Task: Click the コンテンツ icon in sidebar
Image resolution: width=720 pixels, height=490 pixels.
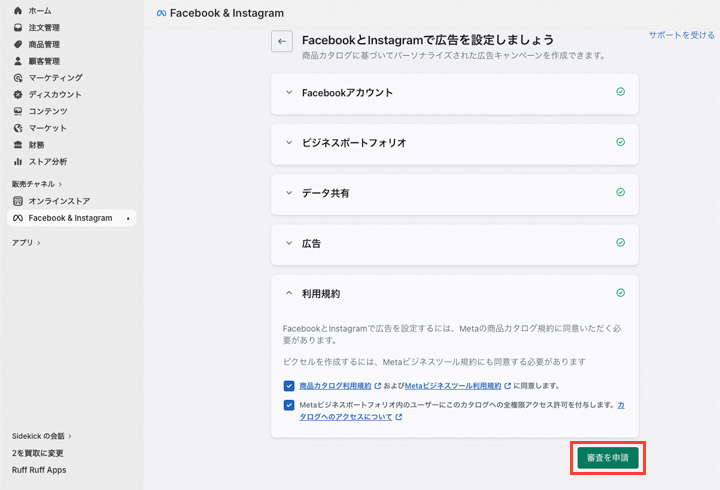Action: click(18, 111)
